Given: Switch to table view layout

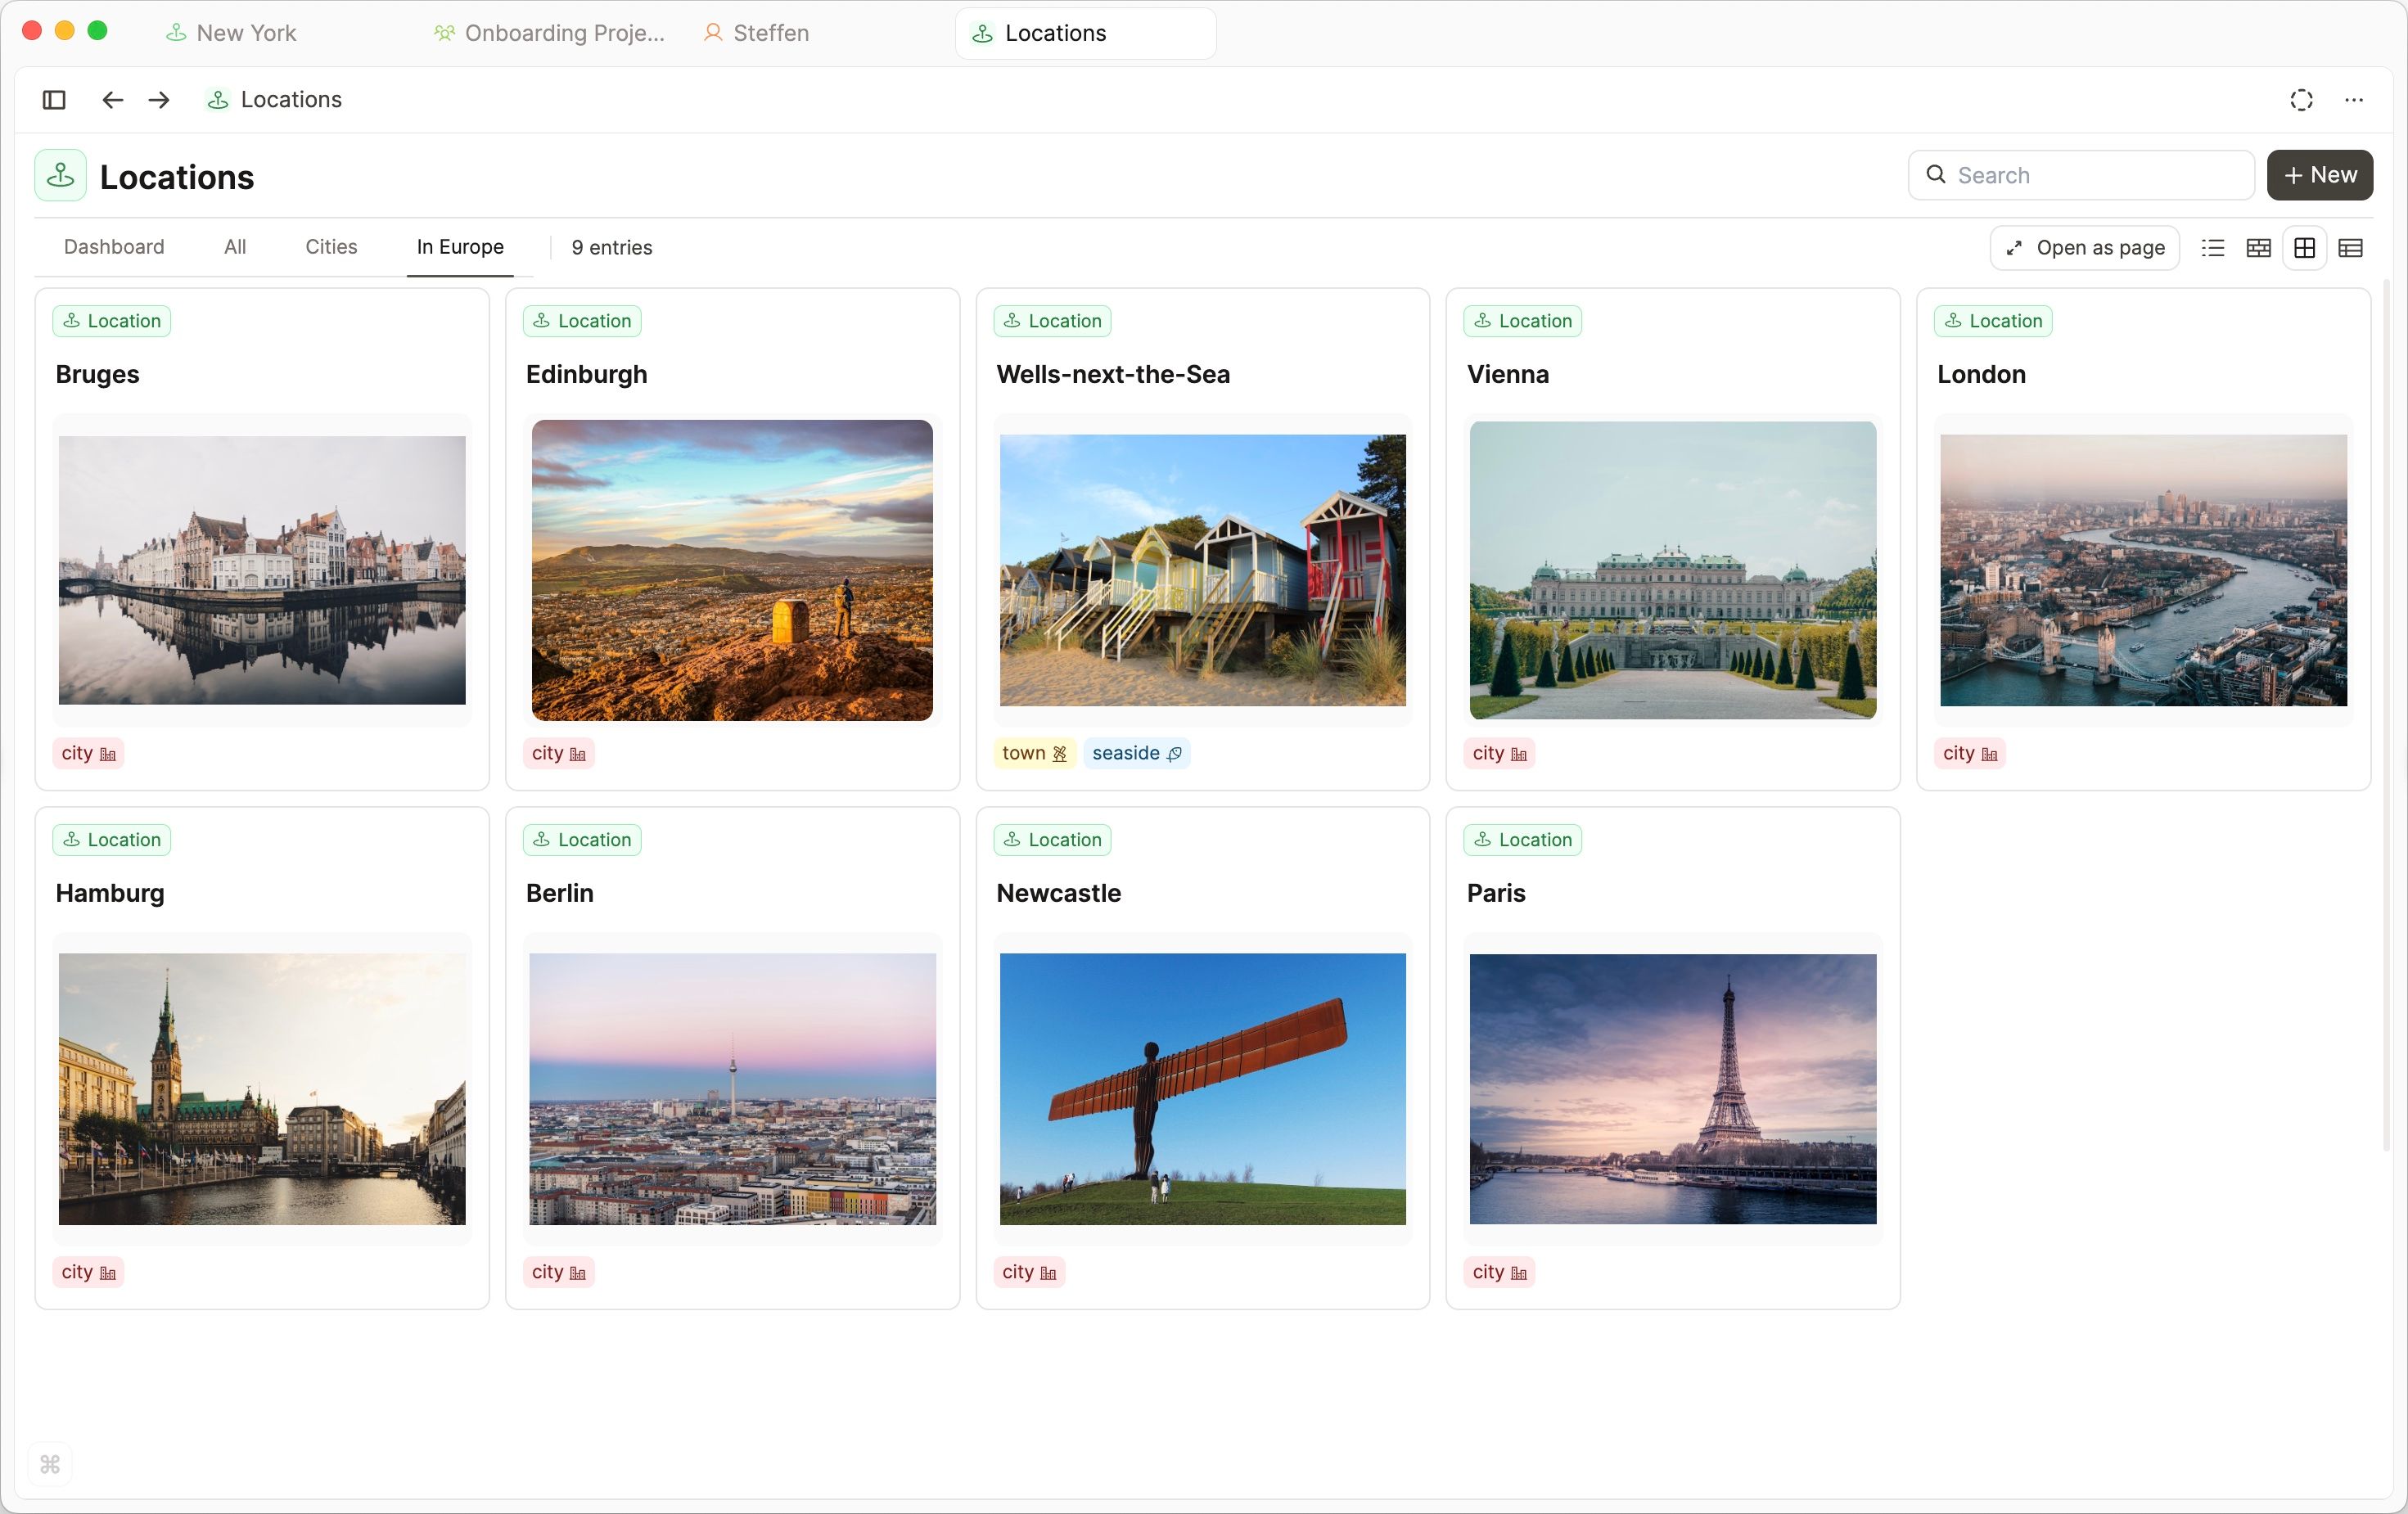Looking at the screenshot, I should pyautogui.click(x=2350, y=248).
